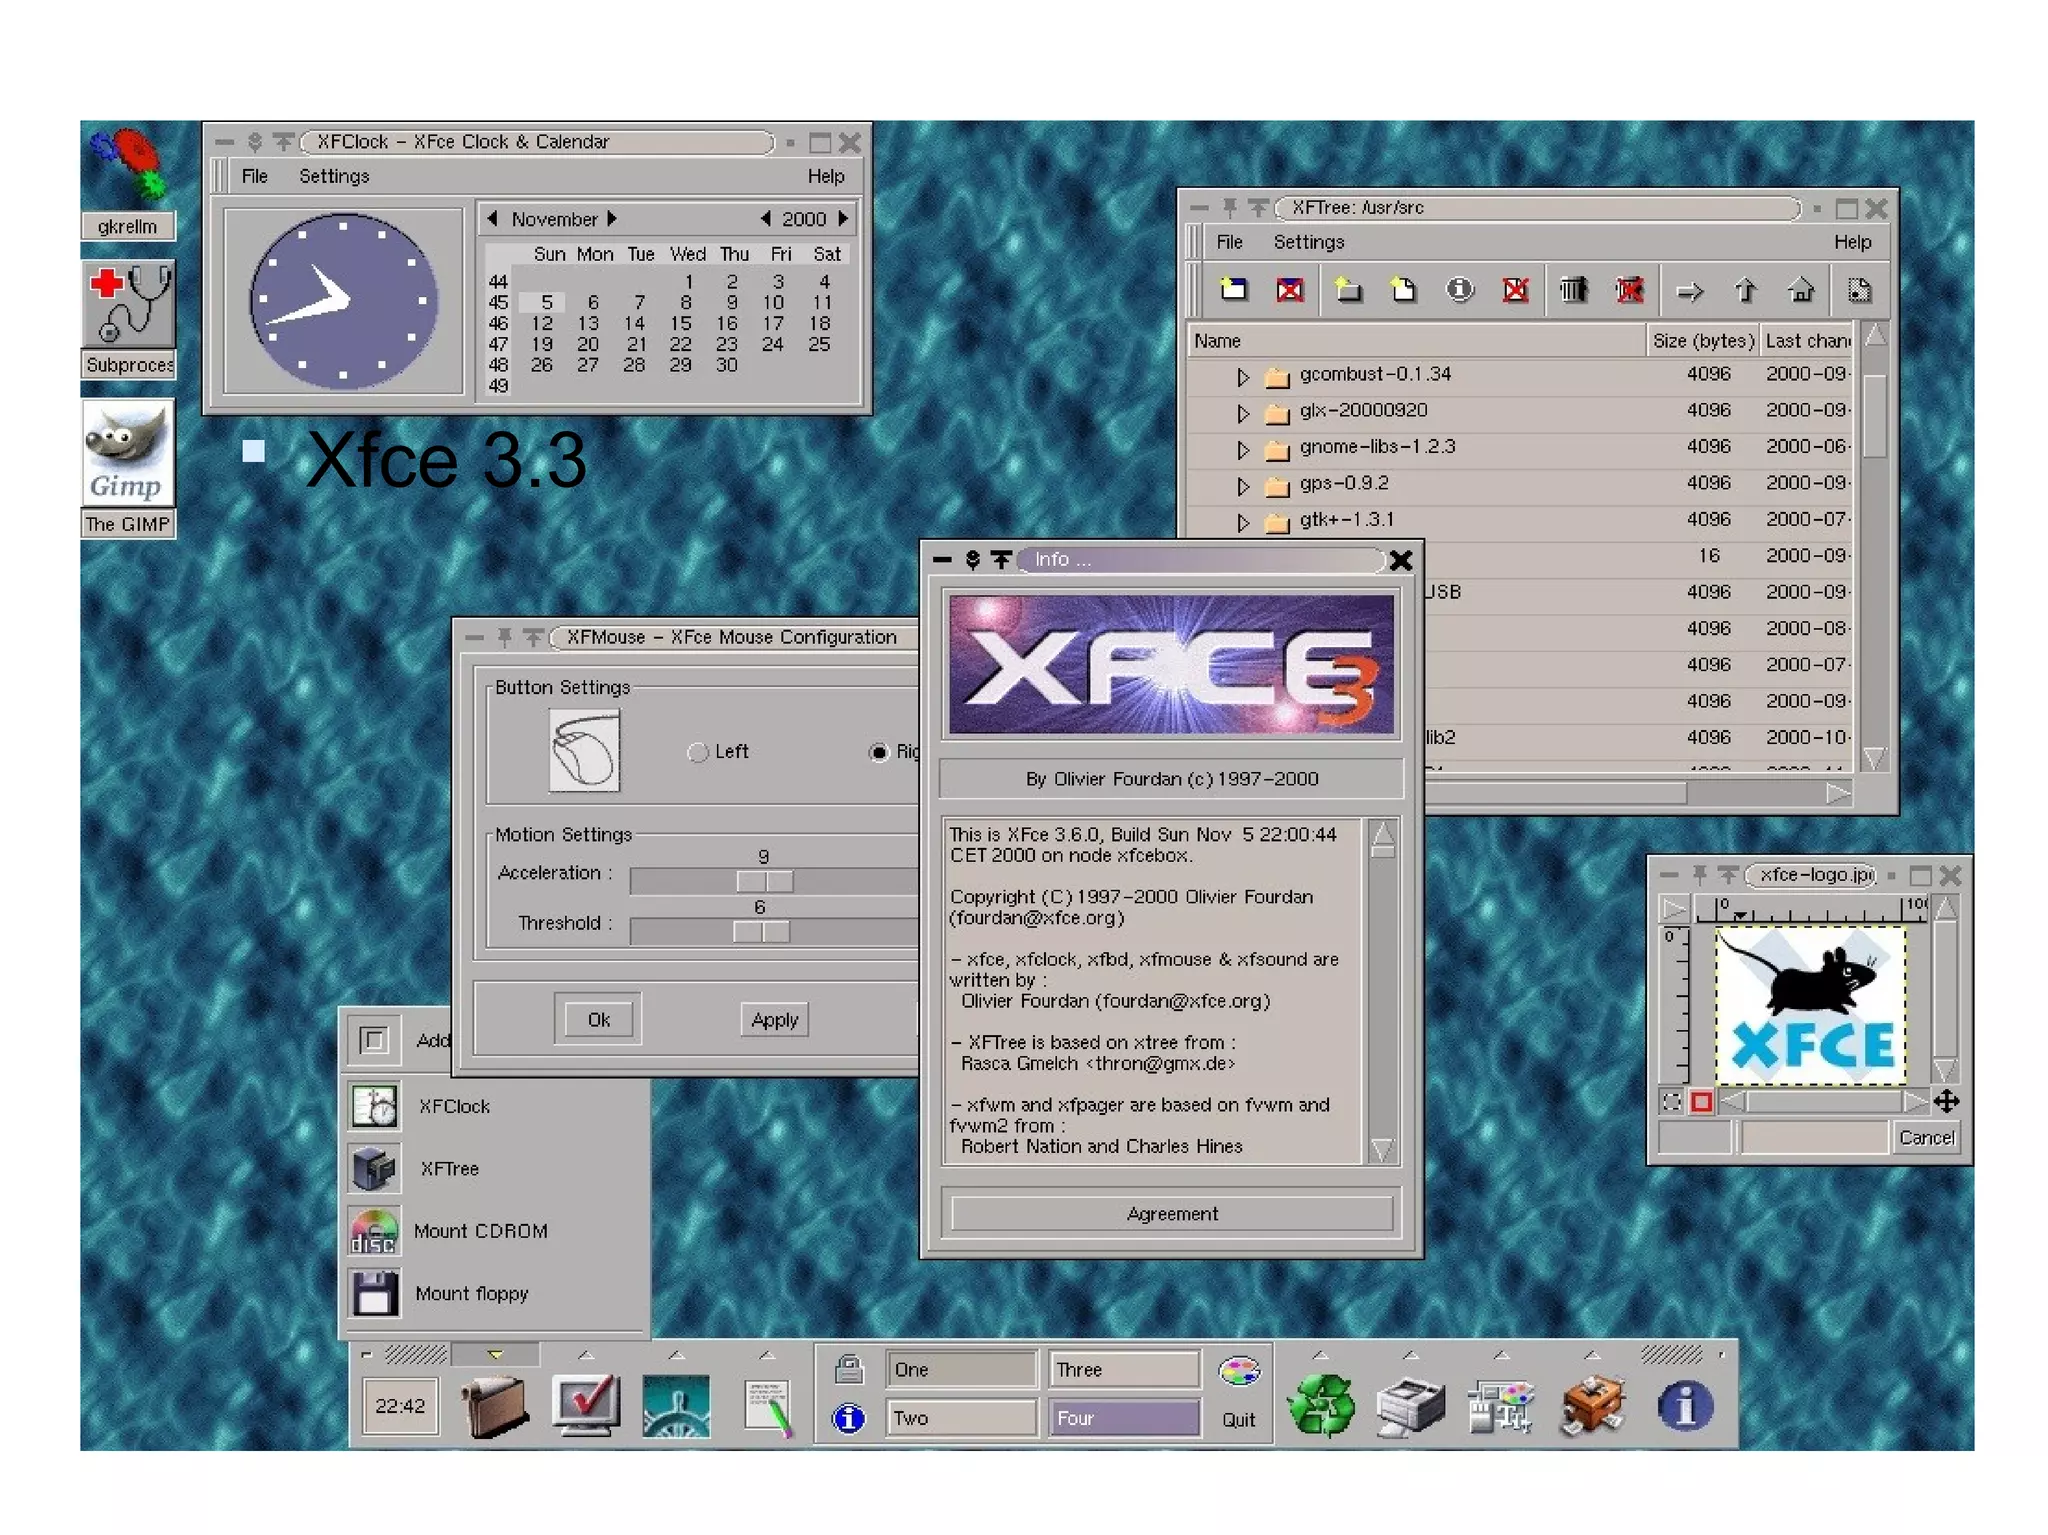Screen dimensions: 2048x1535
Task: Click the Acceleration slider handle
Action: [765, 881]
